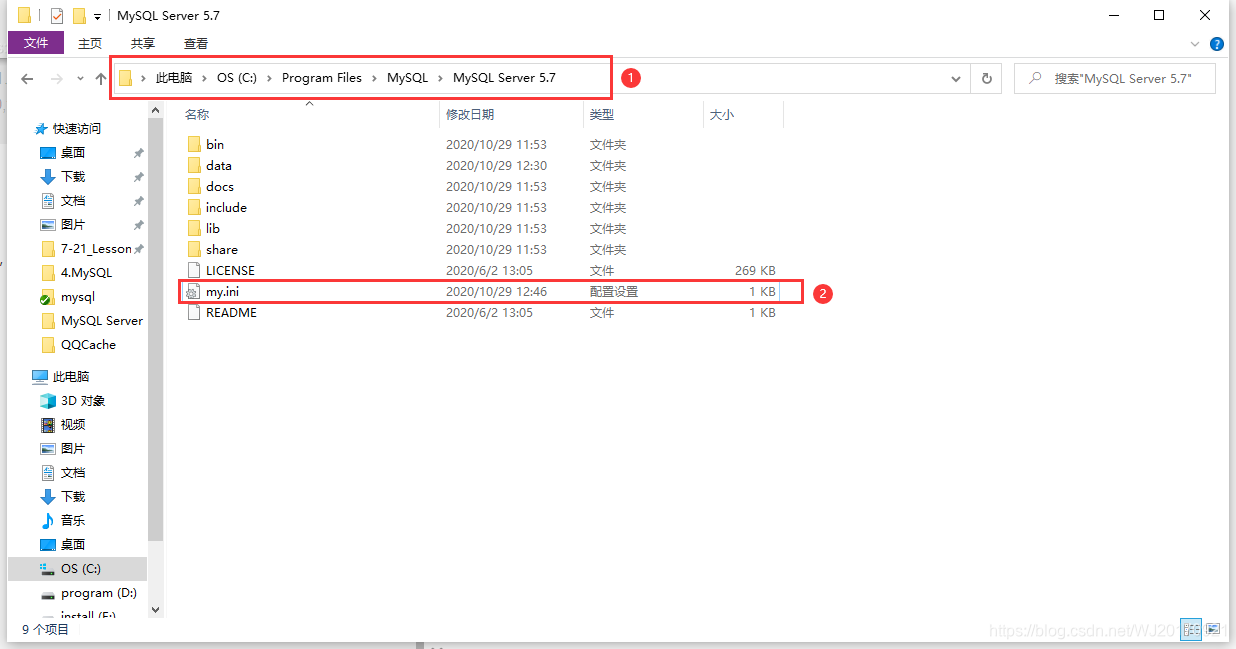Open 快速访问 in navigation pane
1236x649 pixels.
(77, 129)
